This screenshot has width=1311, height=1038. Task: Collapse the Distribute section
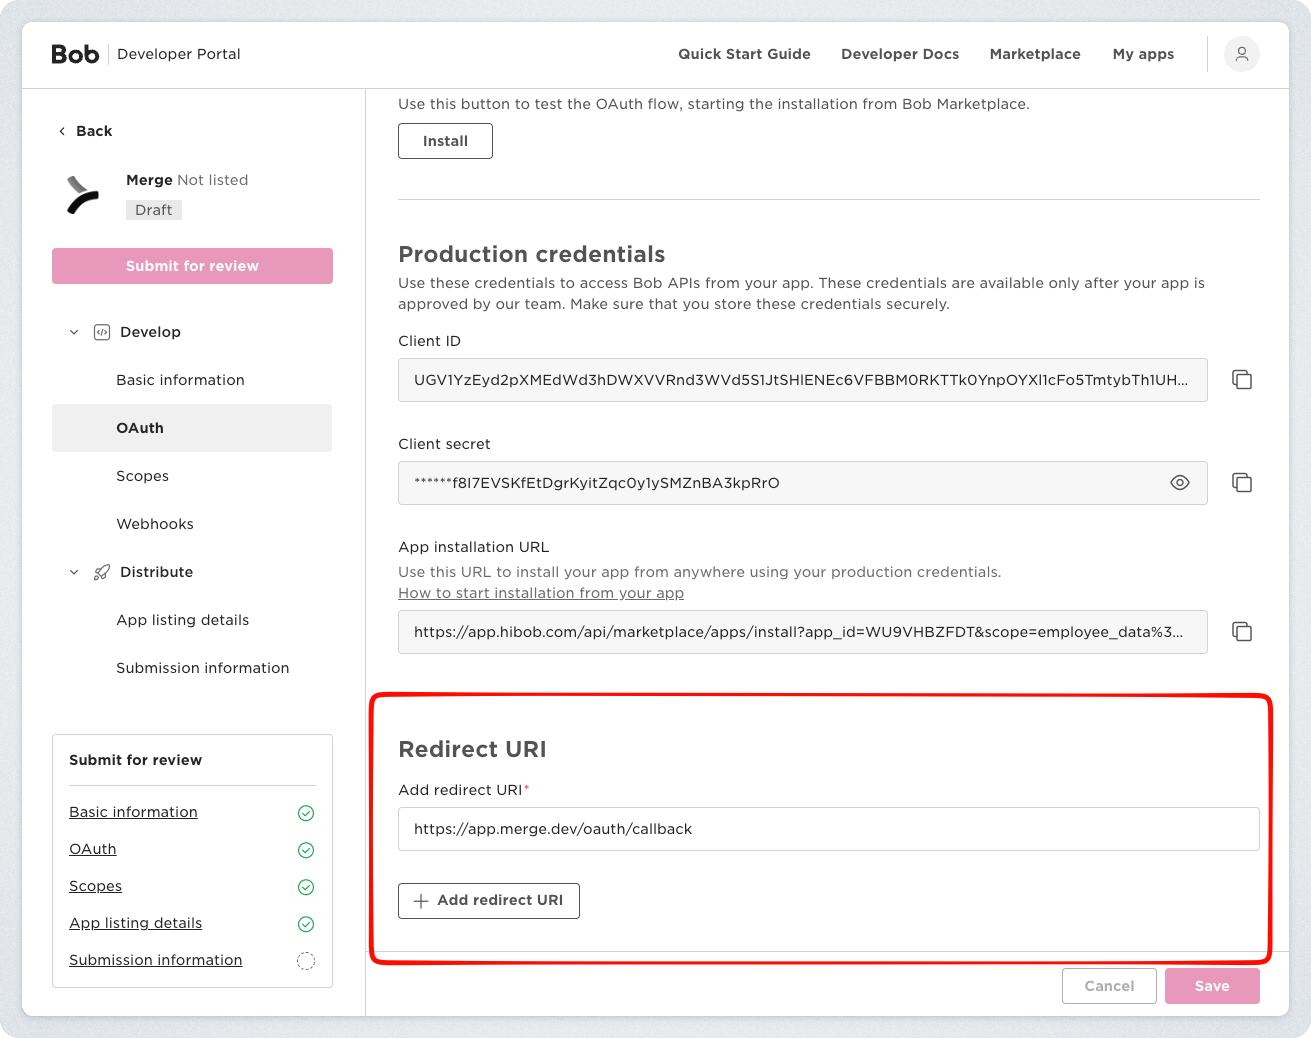pos(74,572)
